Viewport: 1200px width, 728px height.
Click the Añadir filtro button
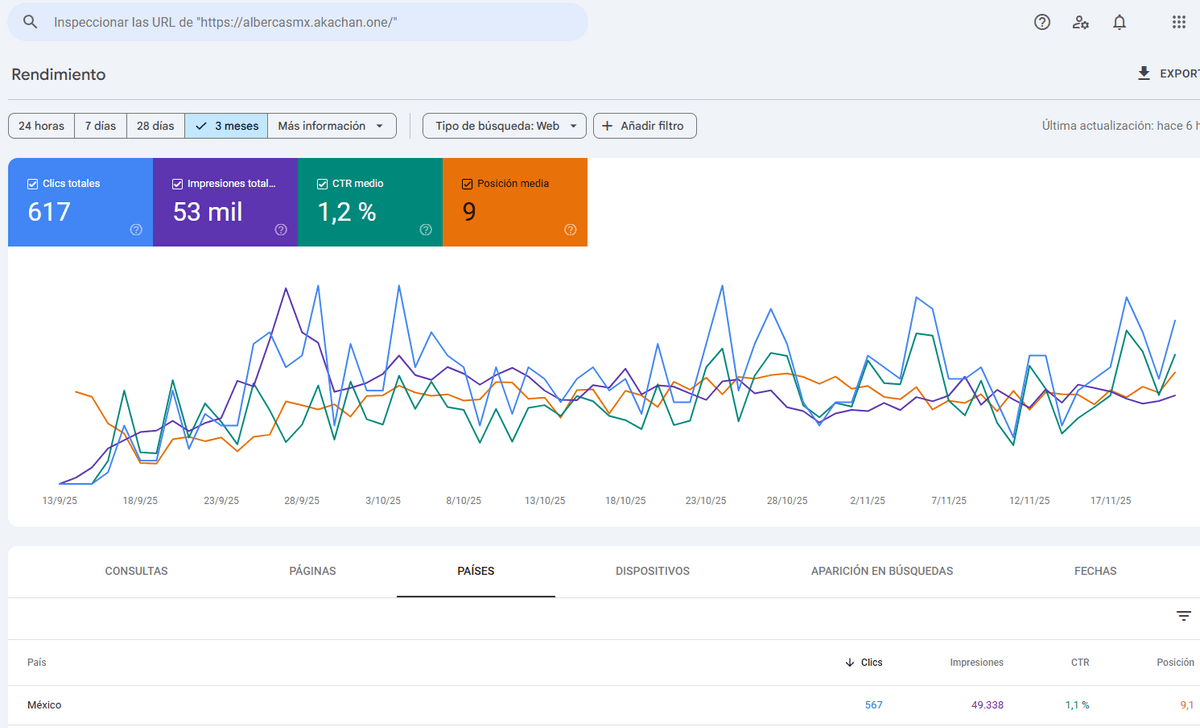click(x=644, y=126)
